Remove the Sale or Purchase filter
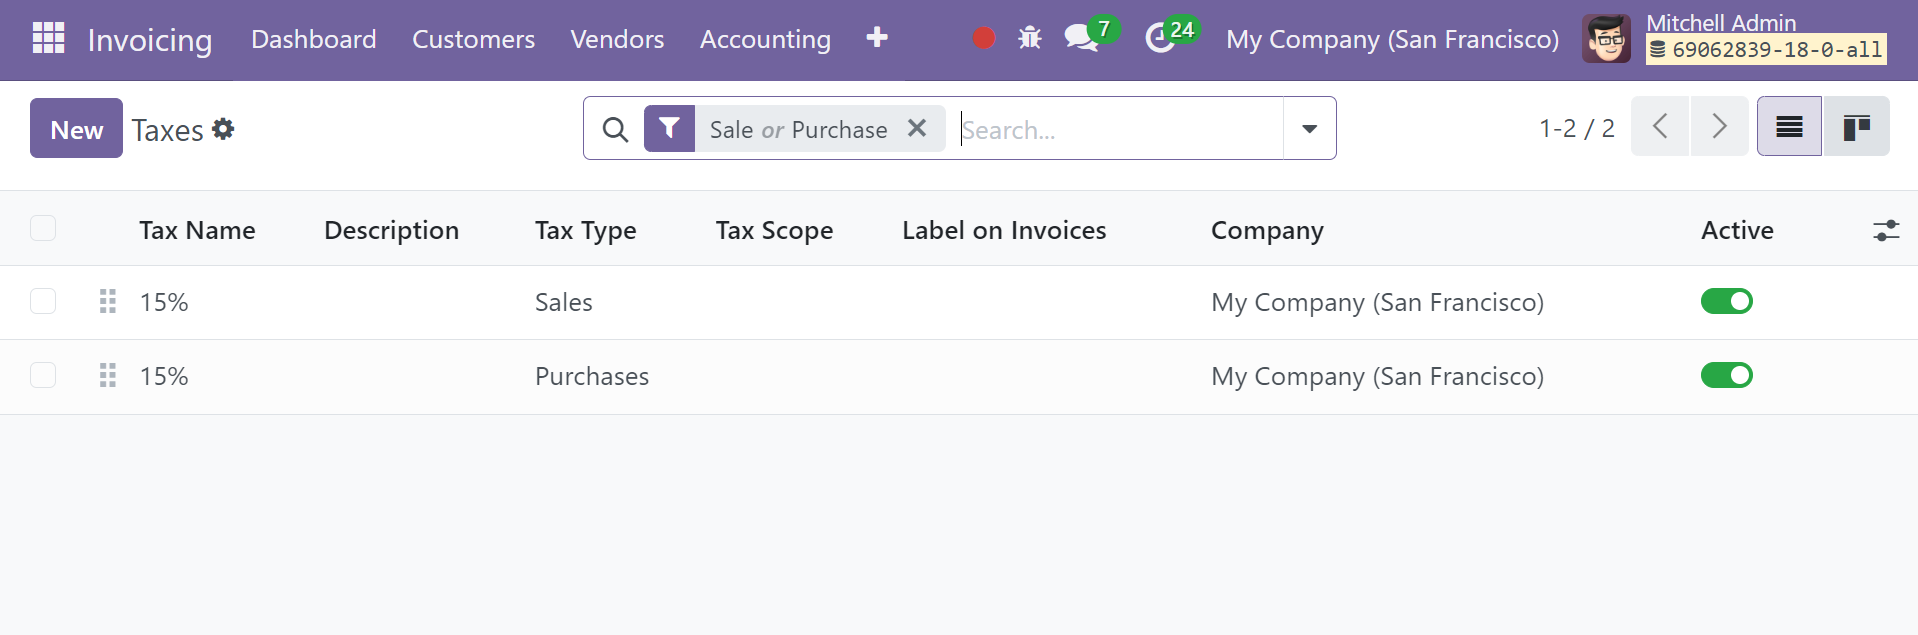Image resolution: width=1918 pixels, height=635 pixels. tap(917, 128)
